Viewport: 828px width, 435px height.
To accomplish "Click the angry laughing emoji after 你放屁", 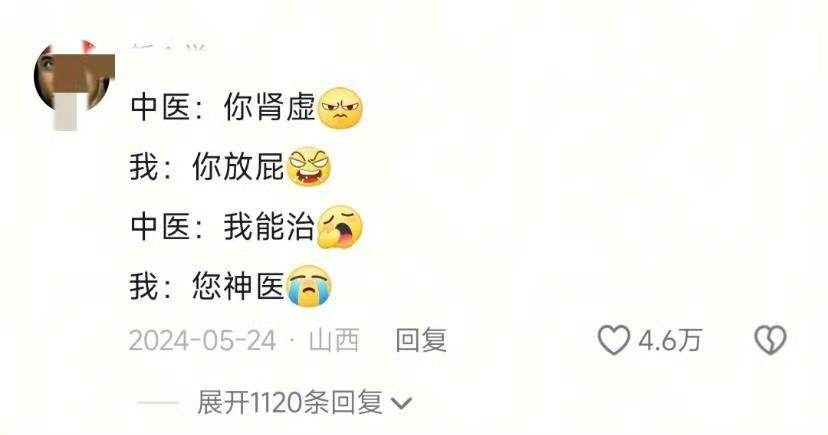I will [x=308, y=167].
